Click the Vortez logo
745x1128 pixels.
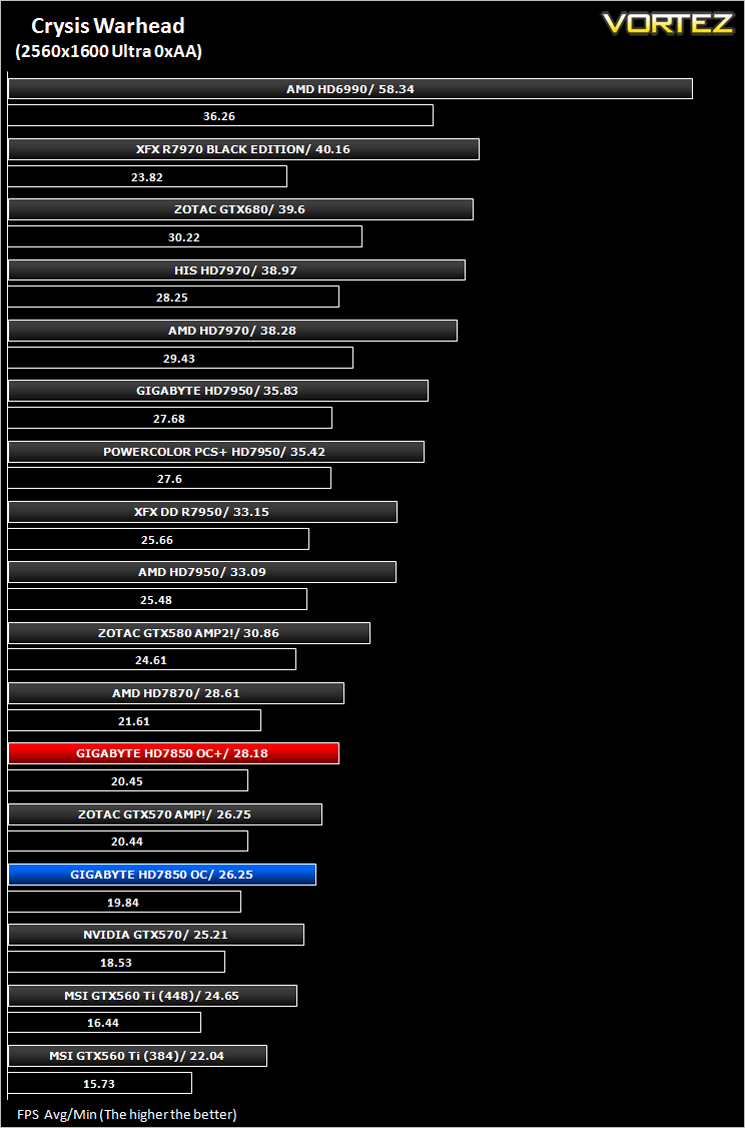coord(668,23)
